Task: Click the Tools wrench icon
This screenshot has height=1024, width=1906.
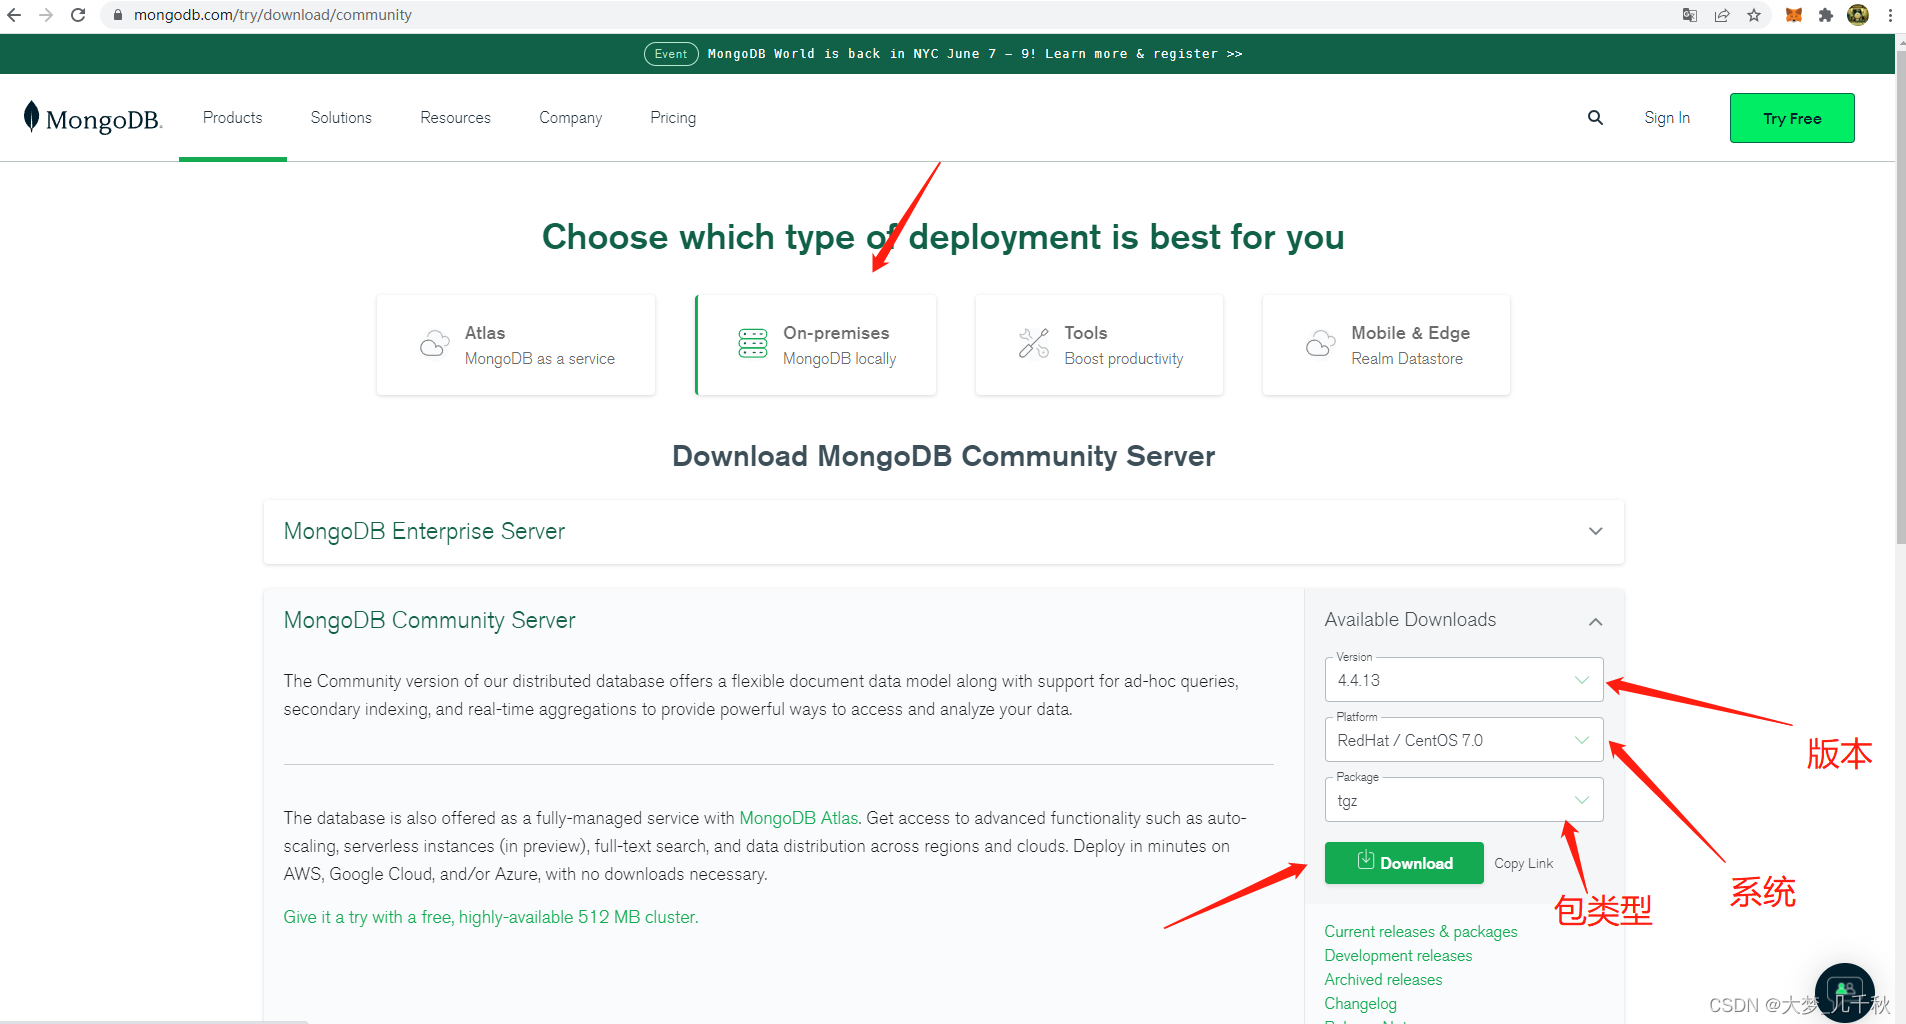Action: click(x=1034, y=343)
